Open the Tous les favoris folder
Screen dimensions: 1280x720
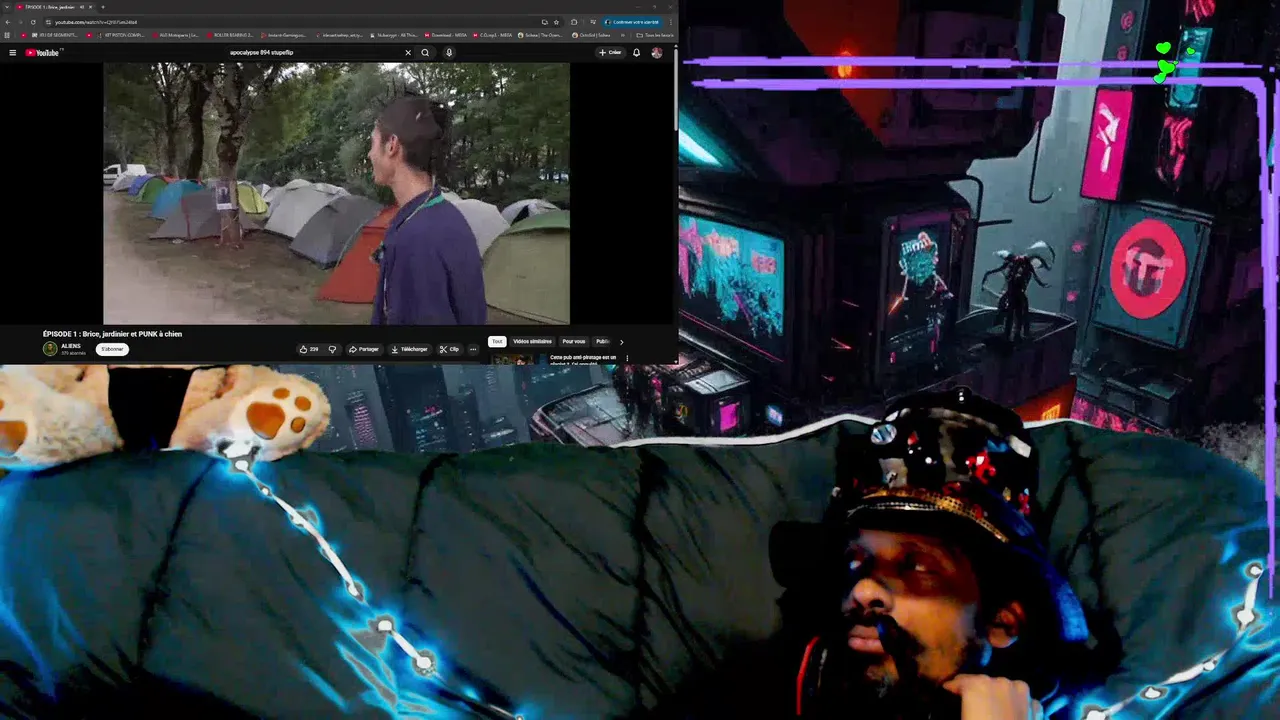pos(654,35)
